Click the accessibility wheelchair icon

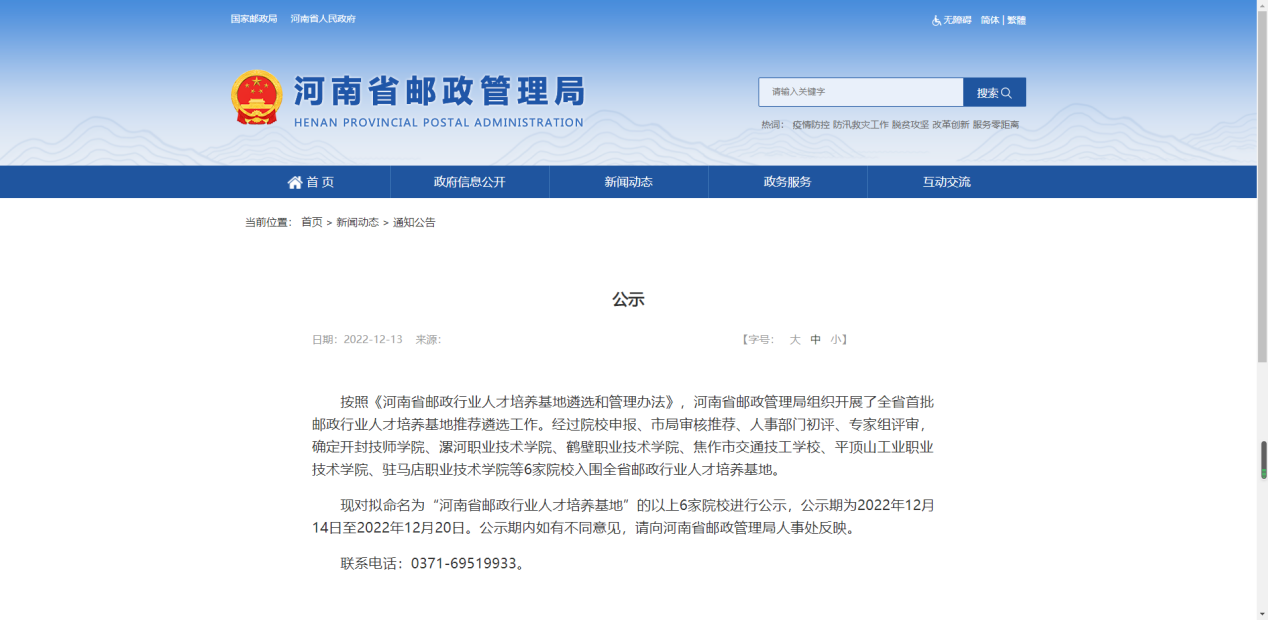937,20
